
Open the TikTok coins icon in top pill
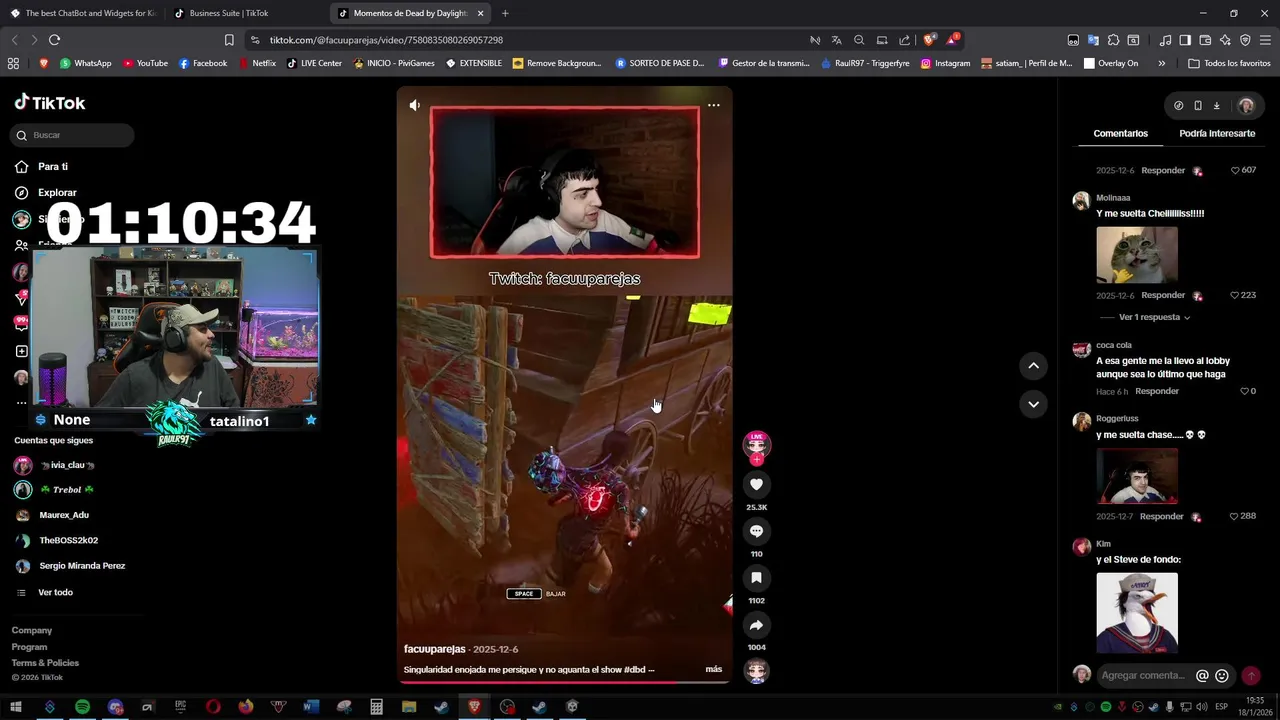click(x=1178, y=105)
